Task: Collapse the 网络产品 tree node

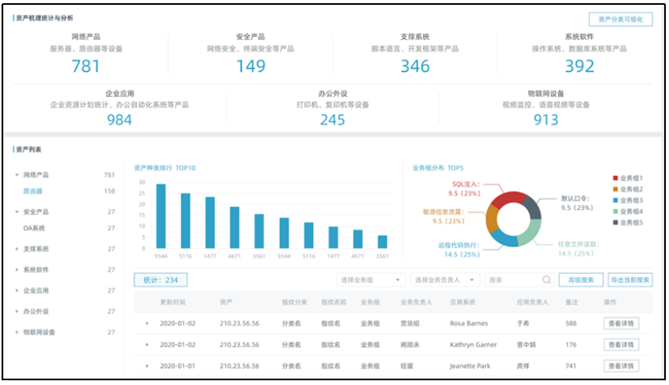Action: (17, 175)
